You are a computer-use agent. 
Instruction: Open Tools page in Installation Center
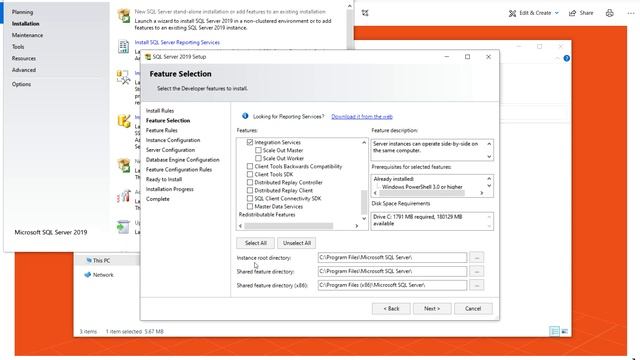tap(18, 47)
